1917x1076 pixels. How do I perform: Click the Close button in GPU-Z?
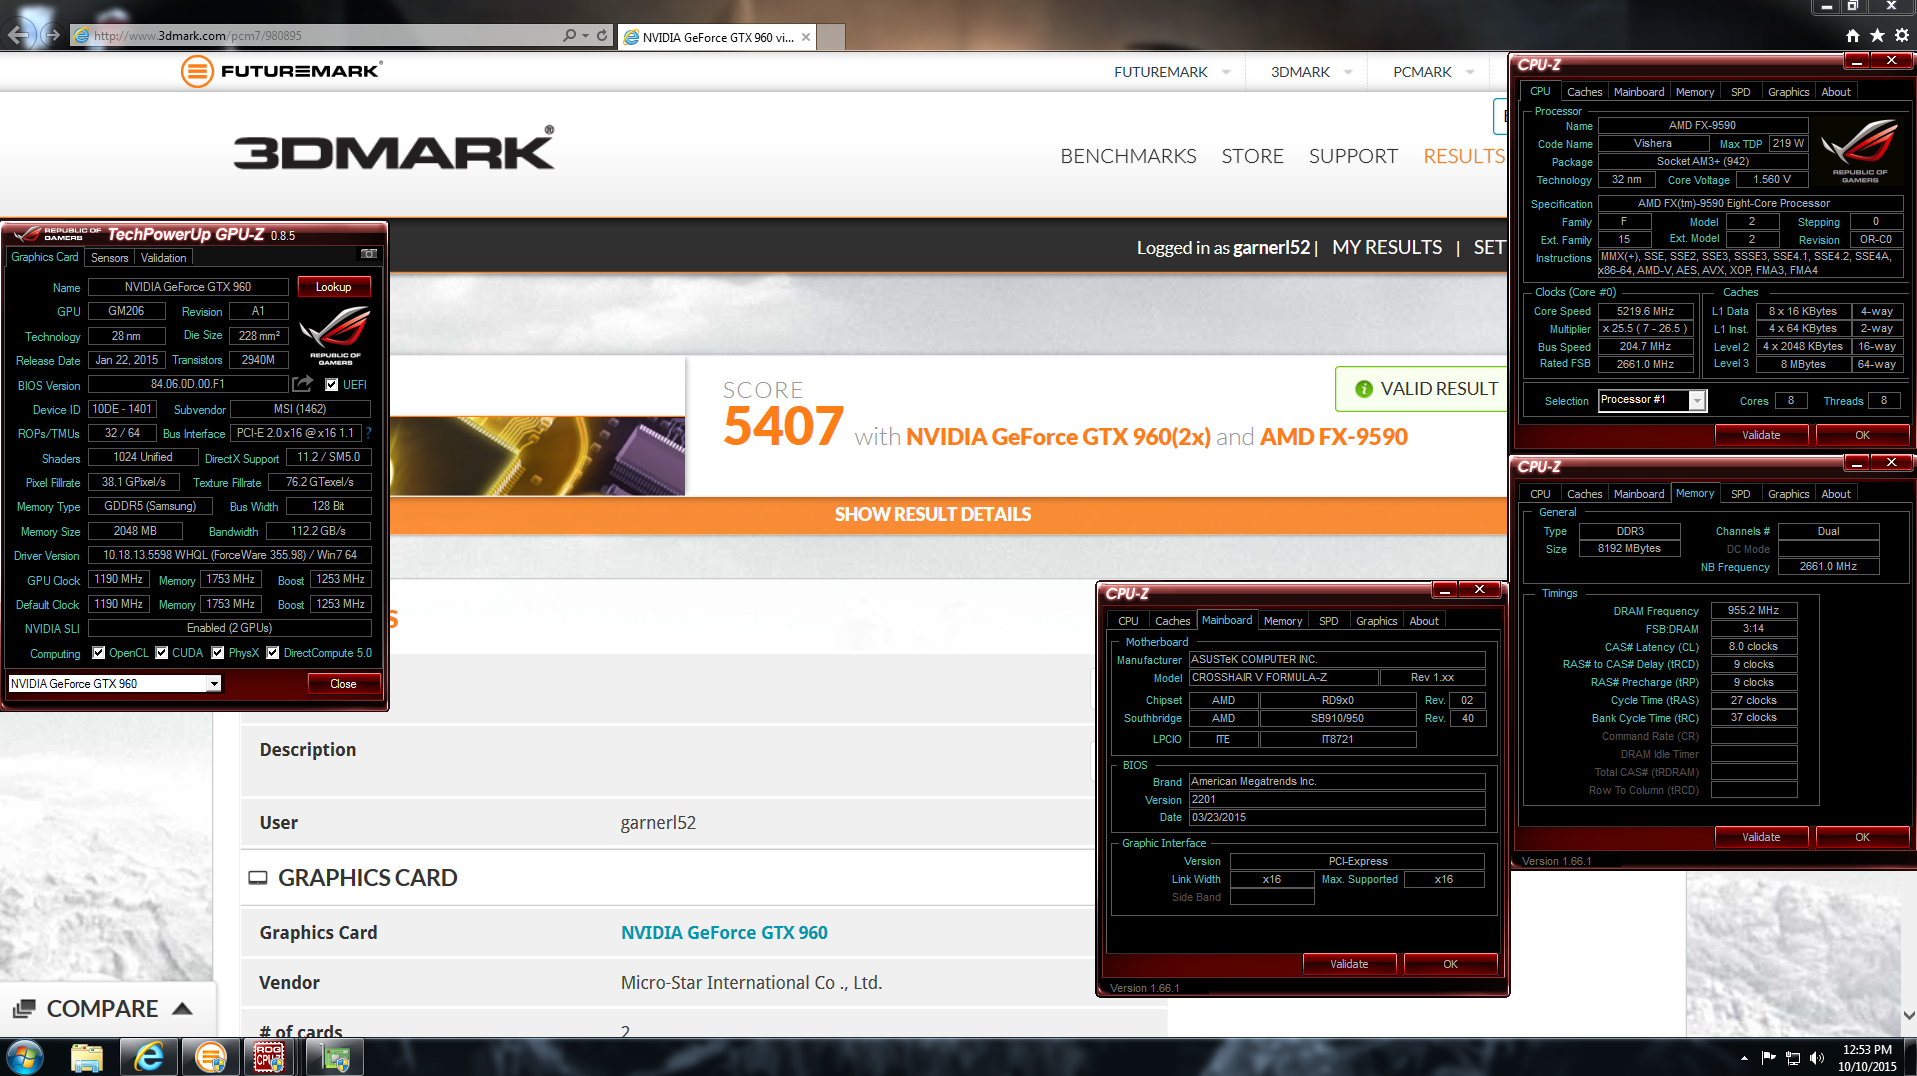(x=343, y=684)
